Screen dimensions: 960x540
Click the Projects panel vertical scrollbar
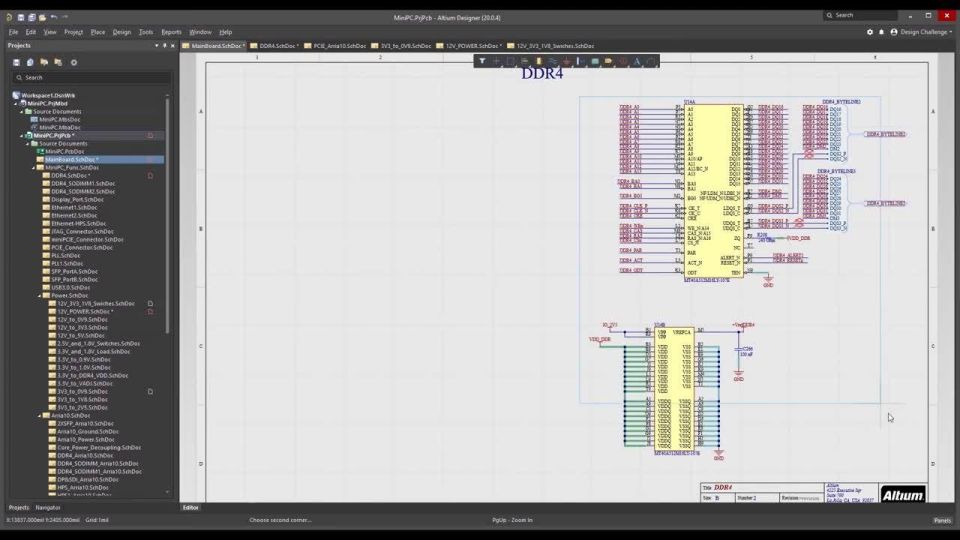167,216
